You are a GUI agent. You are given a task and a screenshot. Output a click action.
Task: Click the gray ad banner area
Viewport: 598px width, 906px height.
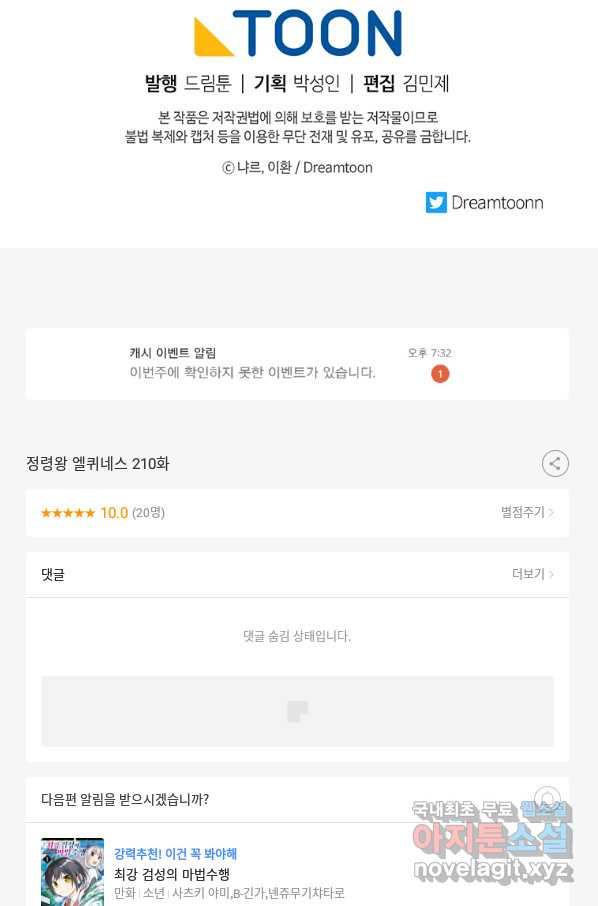[x=297, y=711]
